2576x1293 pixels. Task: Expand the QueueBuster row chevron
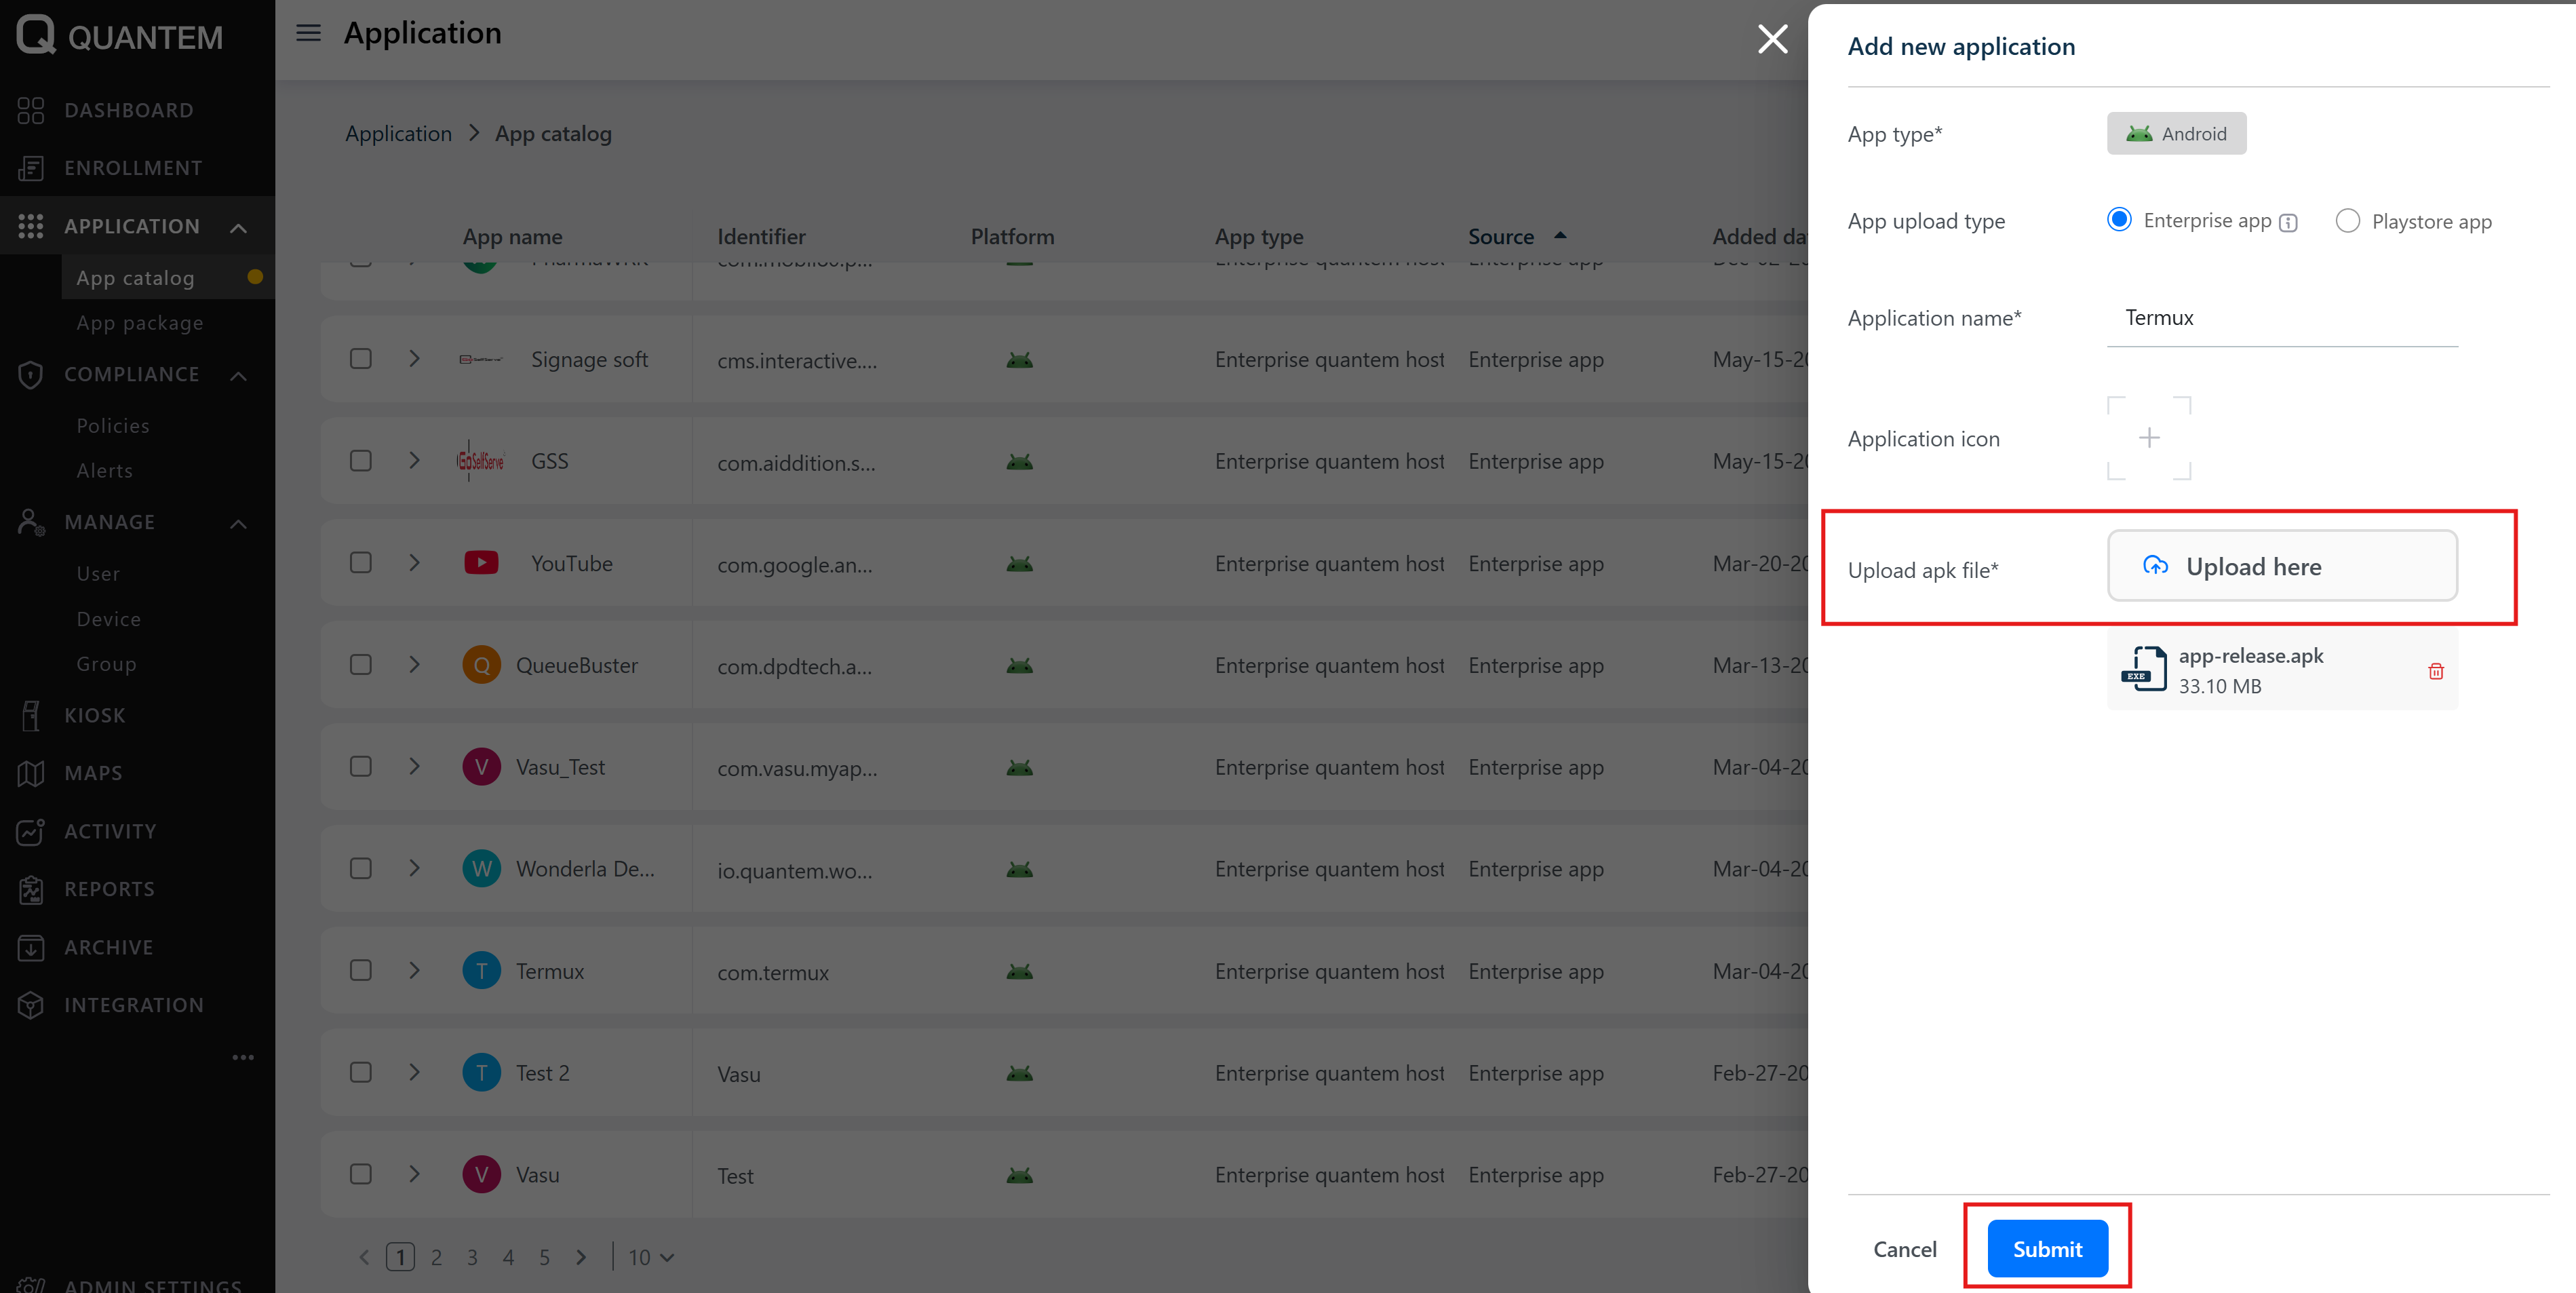pyautogui.click(x=414, y=665)
